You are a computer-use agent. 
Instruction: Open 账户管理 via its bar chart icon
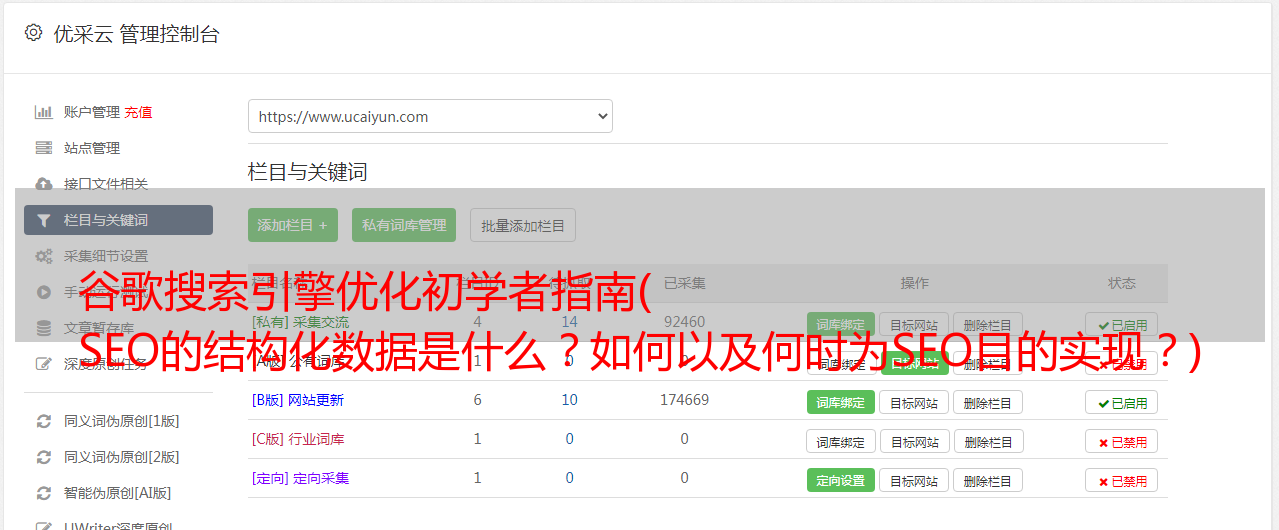pyautogui.click(x=44, y=112)
